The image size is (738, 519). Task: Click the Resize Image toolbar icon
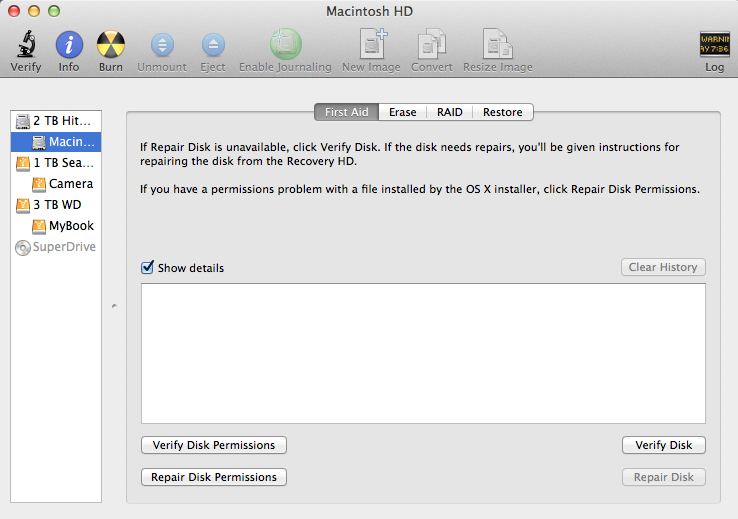click(497, 44)
